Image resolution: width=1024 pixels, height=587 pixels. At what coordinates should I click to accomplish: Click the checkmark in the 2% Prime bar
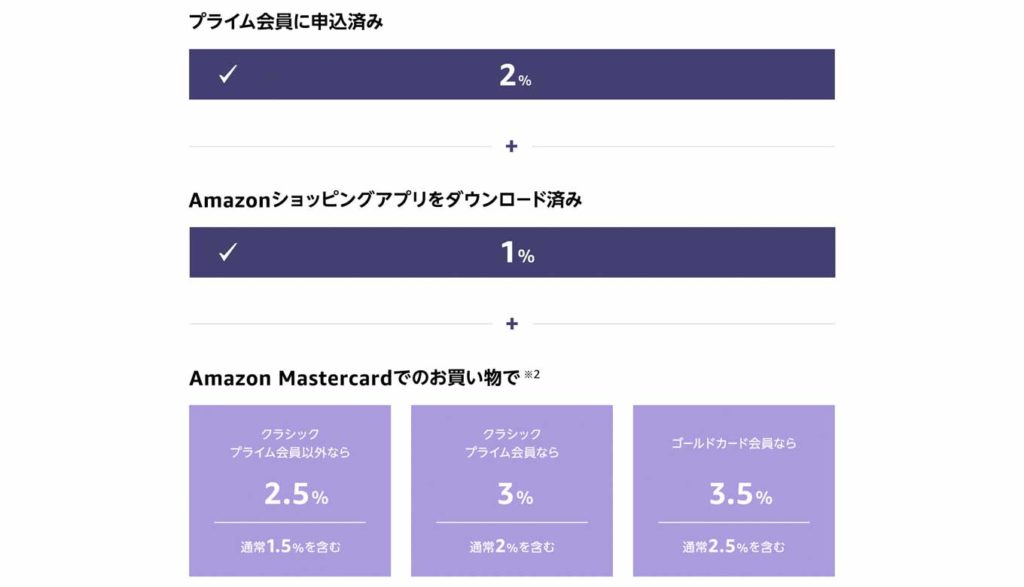pos(228,74)
